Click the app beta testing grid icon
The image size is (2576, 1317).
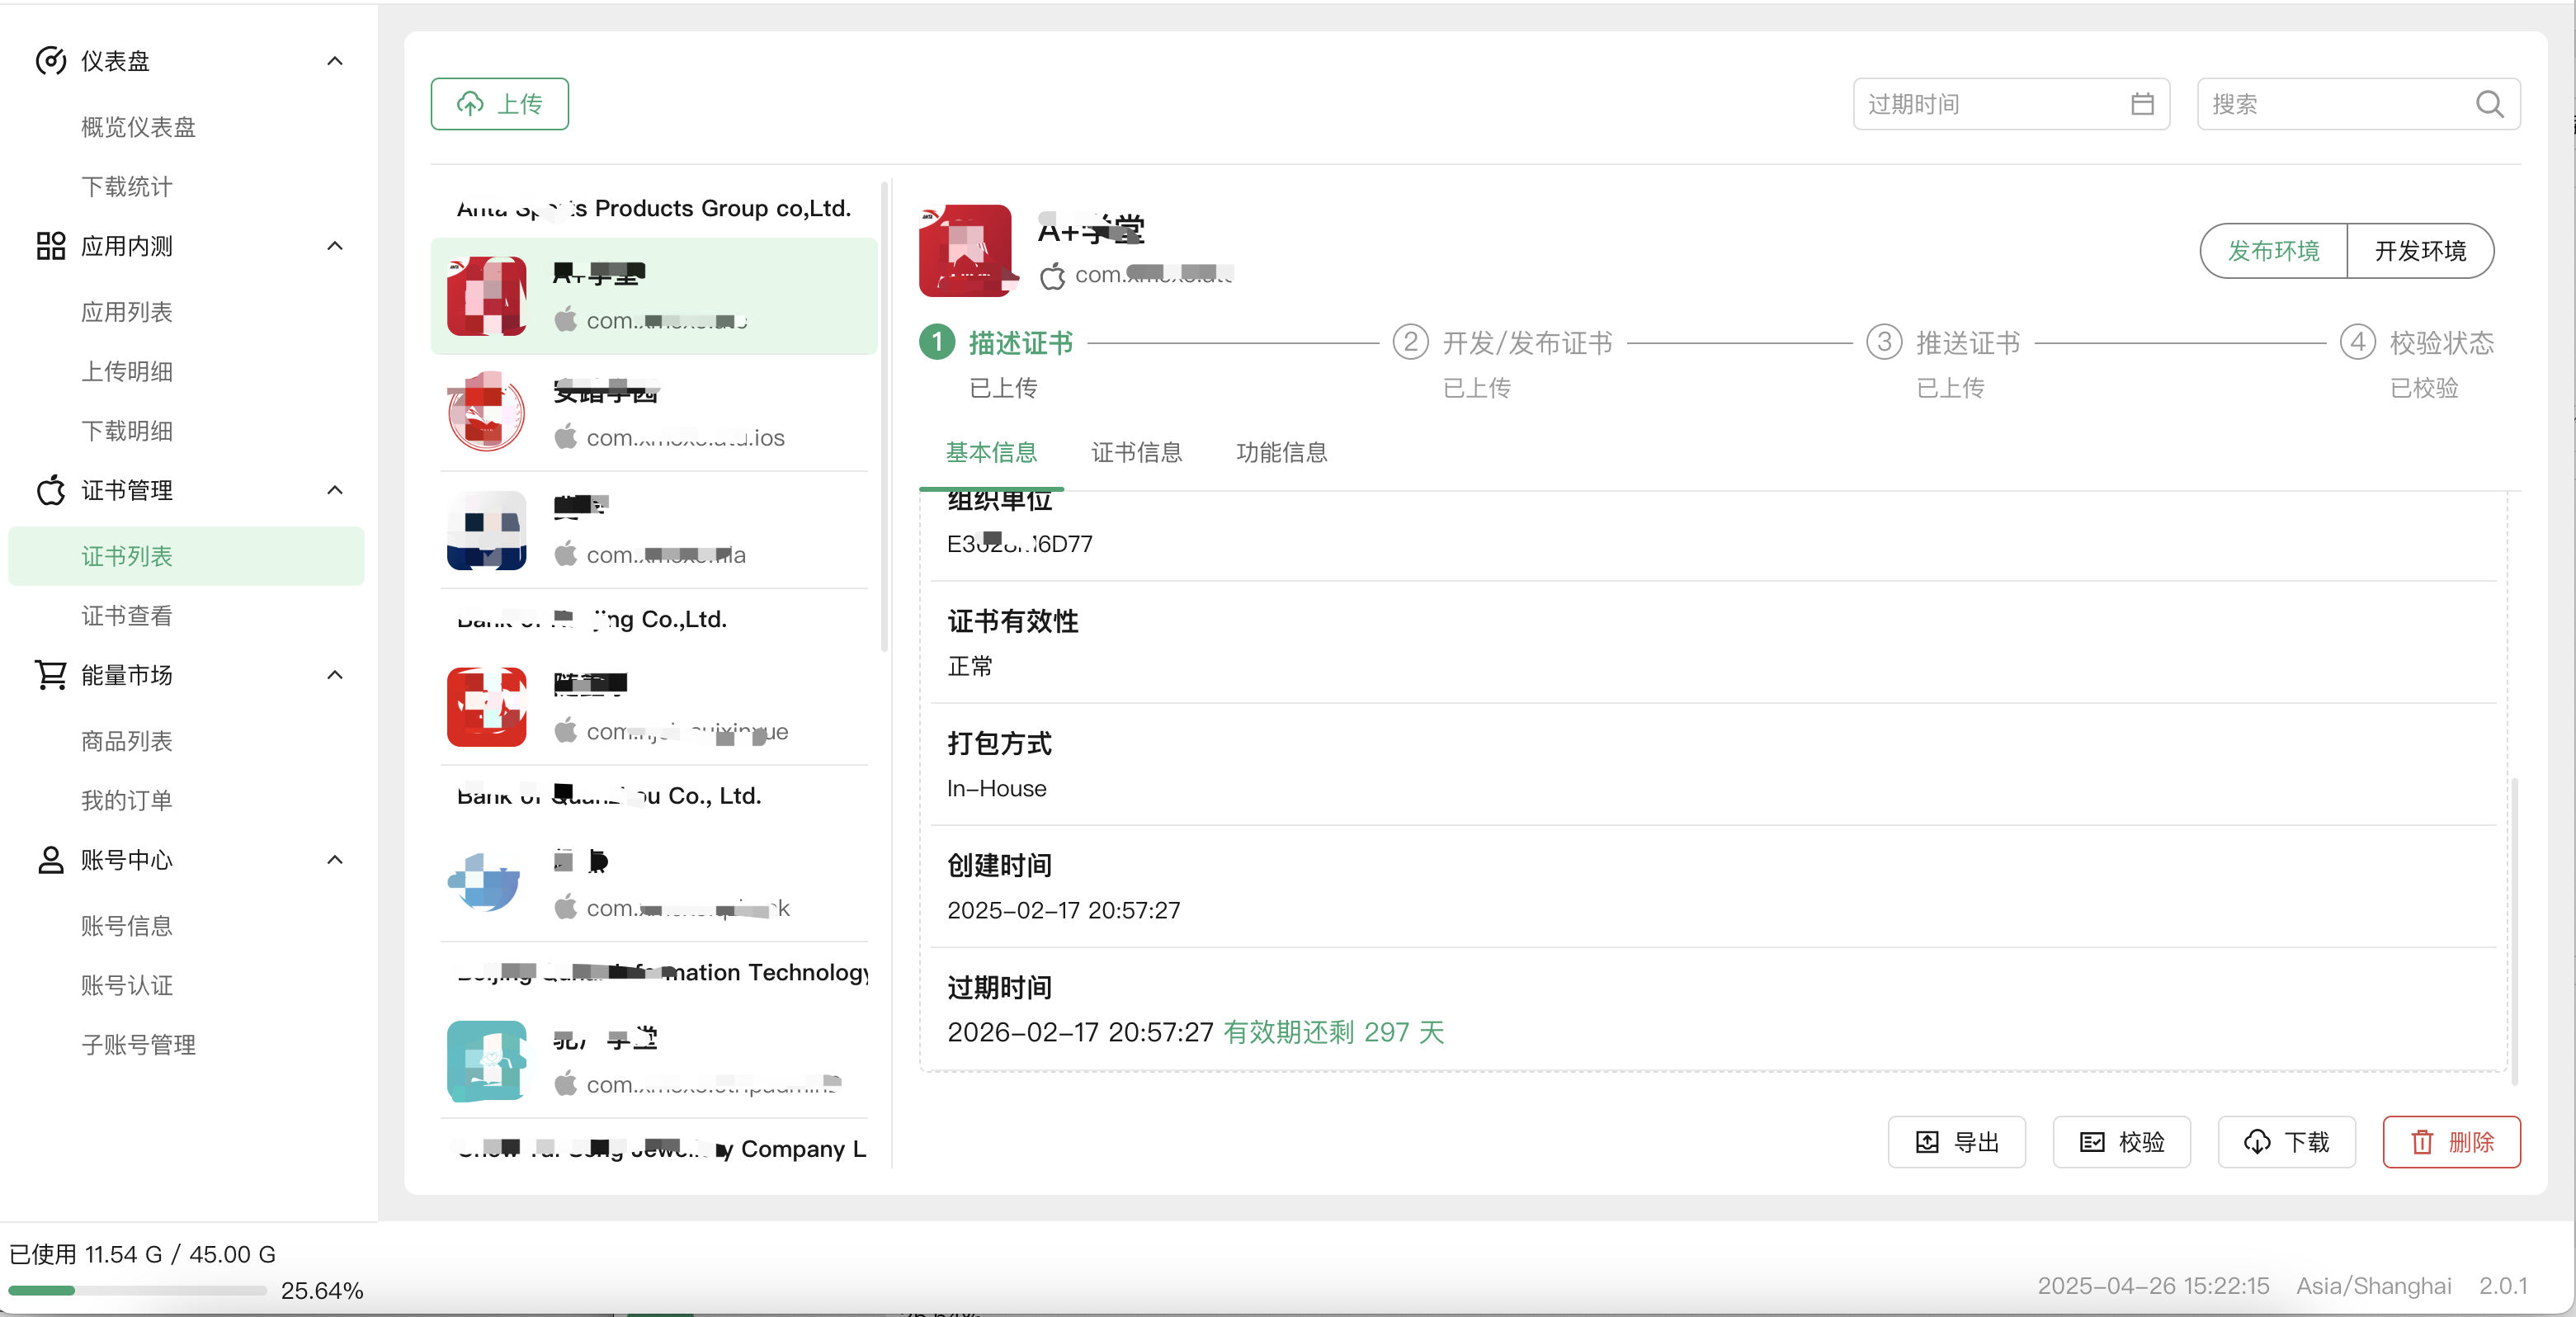51,246
